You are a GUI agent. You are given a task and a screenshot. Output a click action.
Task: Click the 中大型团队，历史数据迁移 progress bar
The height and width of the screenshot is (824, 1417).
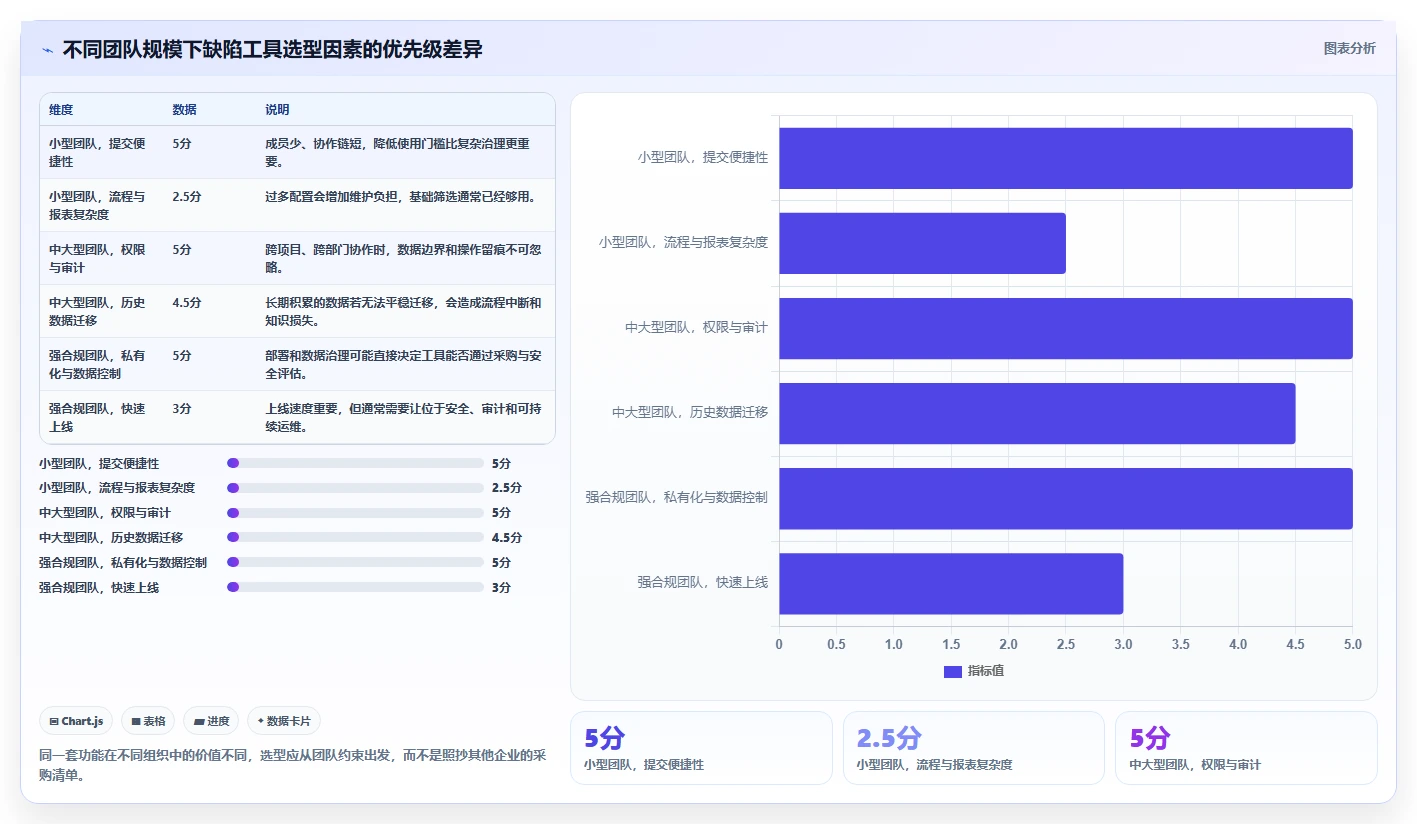coord(355,538)
